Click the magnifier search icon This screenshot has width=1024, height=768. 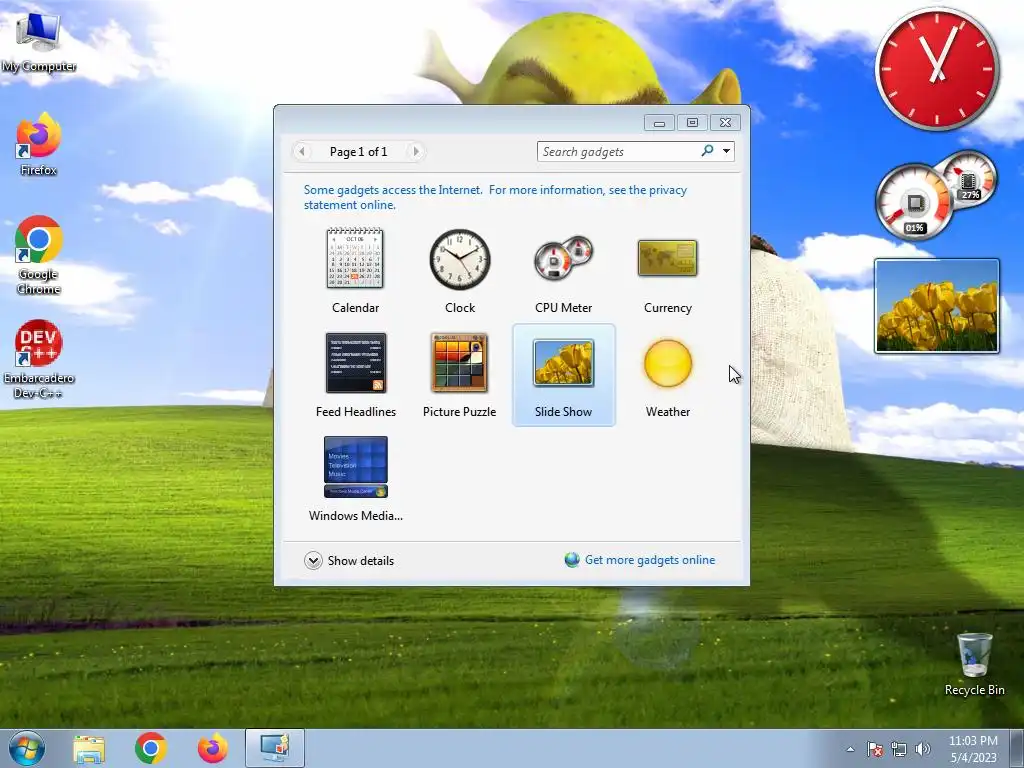click(x=707, y=151)
